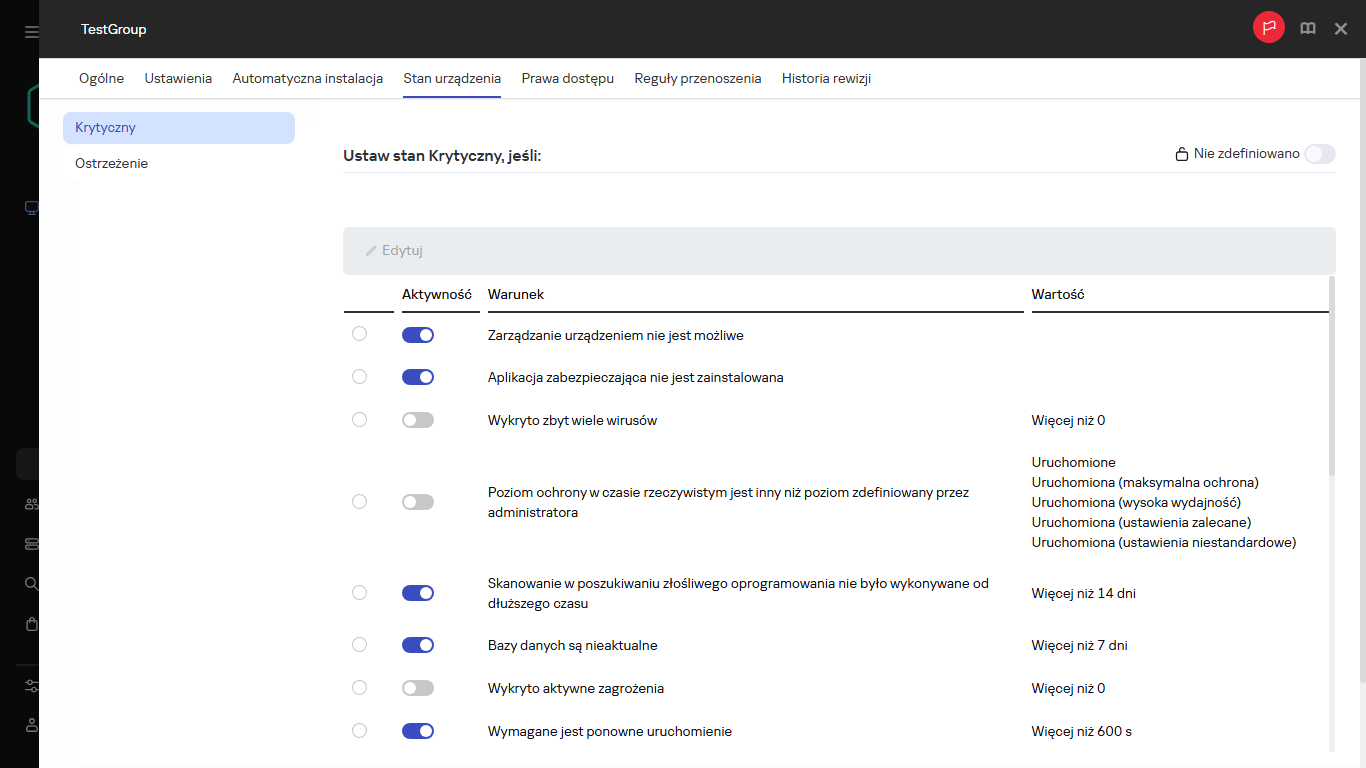This screenshot has width=1366, height=768.
Task: Disable the Bazy danych są nieaktualne toggle
Action: 418,645
